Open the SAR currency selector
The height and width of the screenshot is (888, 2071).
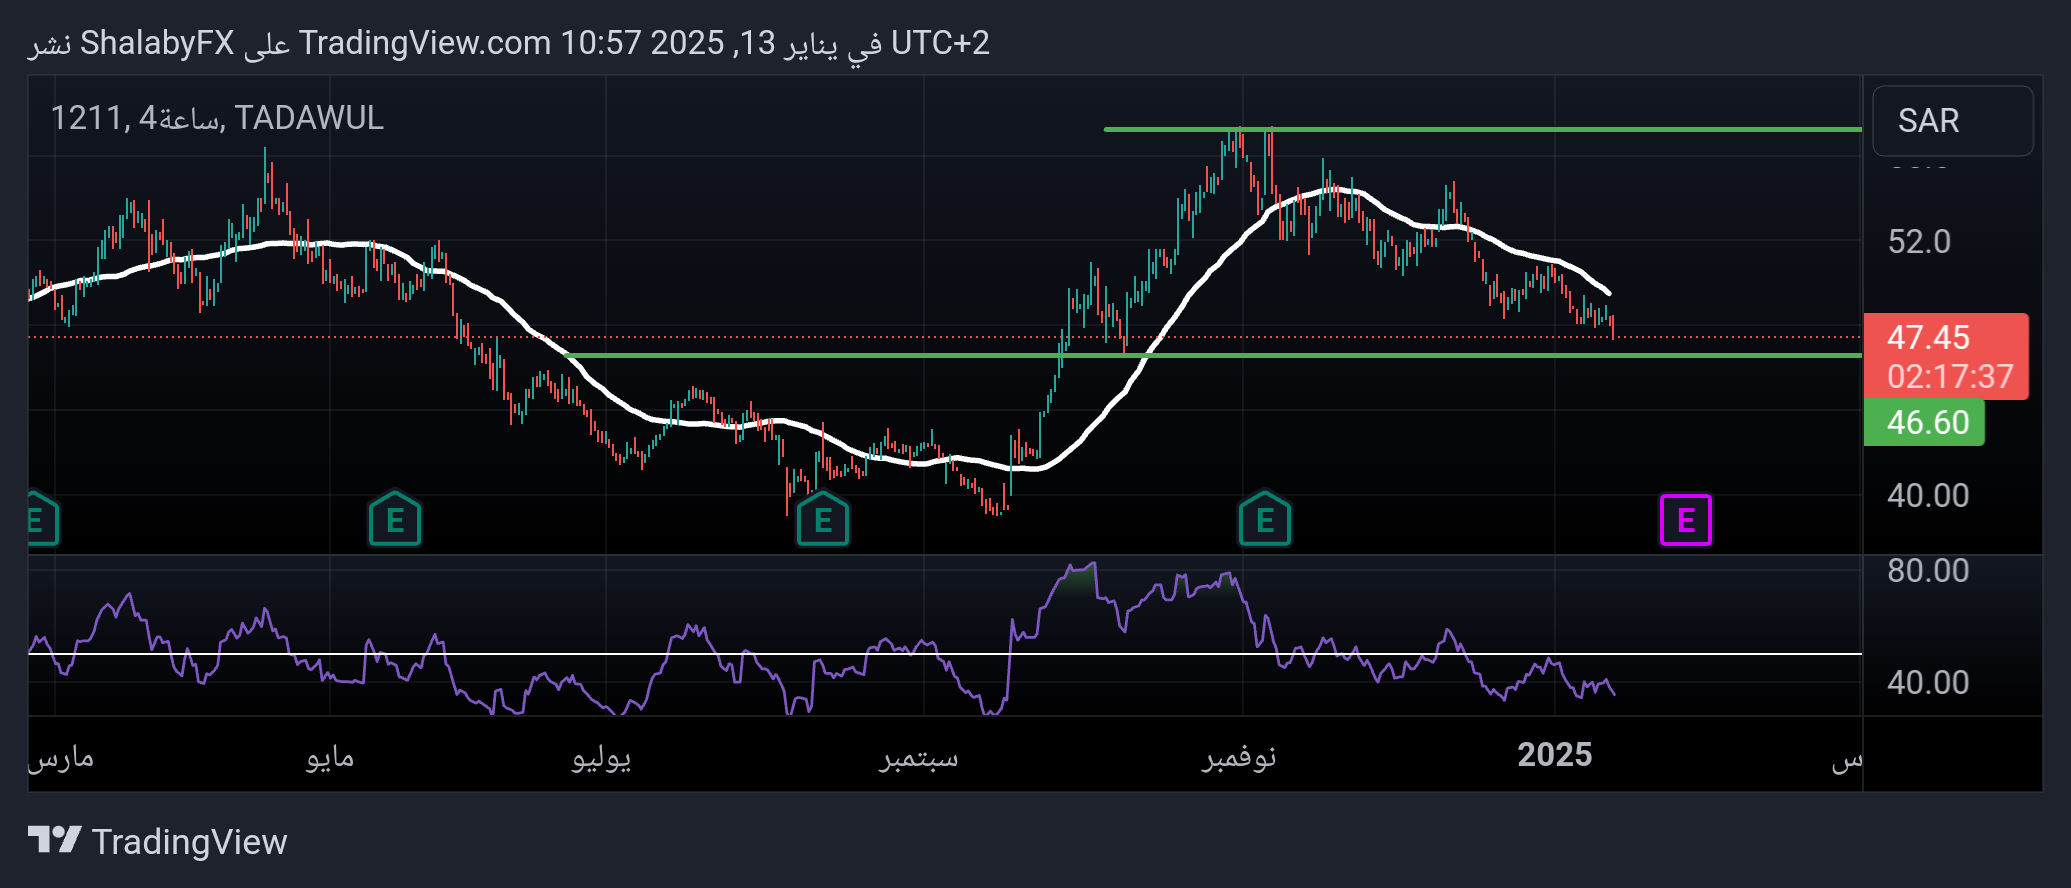(1951, 121)
